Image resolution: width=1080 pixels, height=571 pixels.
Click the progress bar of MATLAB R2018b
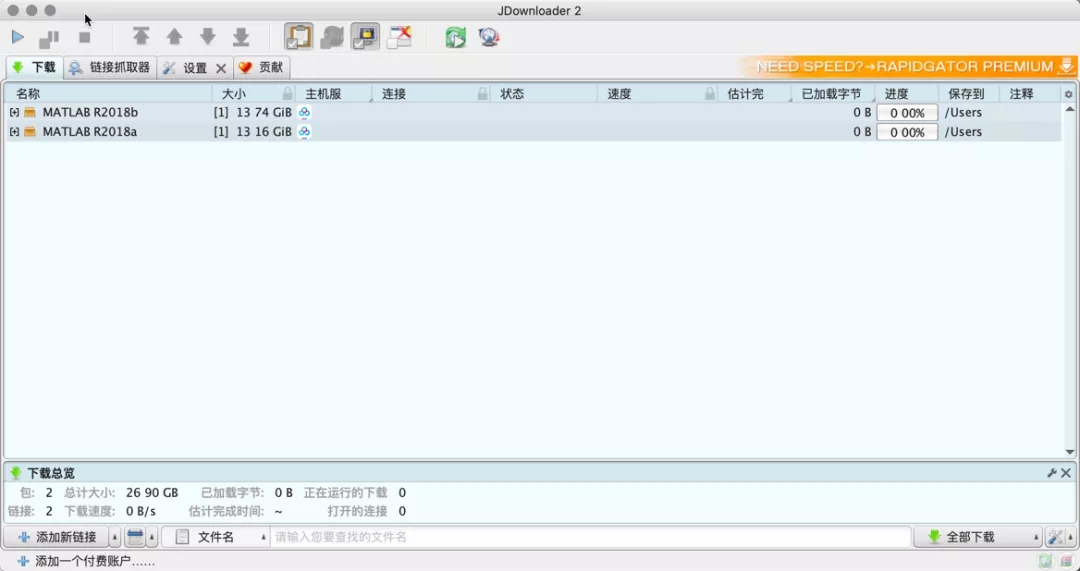click(x=906, y=113)
